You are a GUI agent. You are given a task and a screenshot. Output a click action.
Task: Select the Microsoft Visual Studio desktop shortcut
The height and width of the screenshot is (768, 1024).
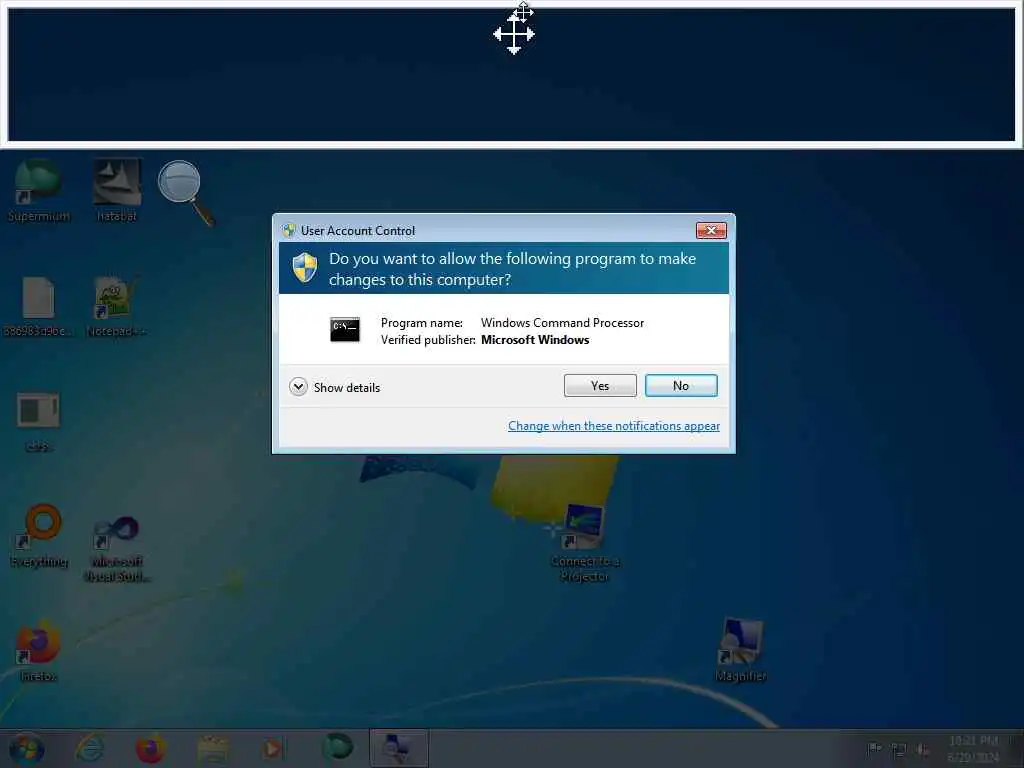117,549
